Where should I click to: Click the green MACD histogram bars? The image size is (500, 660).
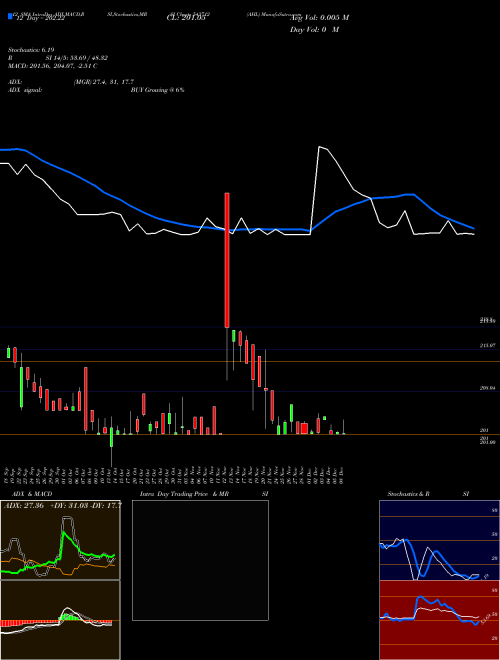pyautogui.click(x=69, y=617)
